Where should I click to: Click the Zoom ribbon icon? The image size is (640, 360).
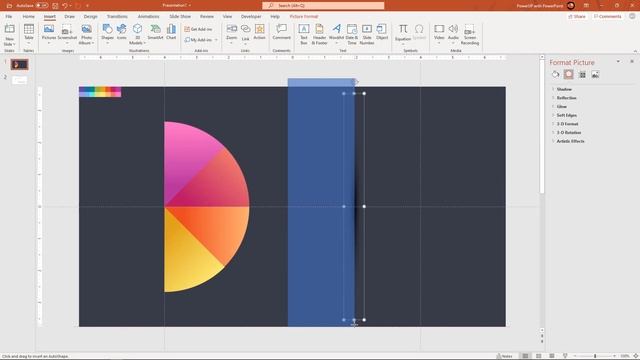tap(231, 29)
